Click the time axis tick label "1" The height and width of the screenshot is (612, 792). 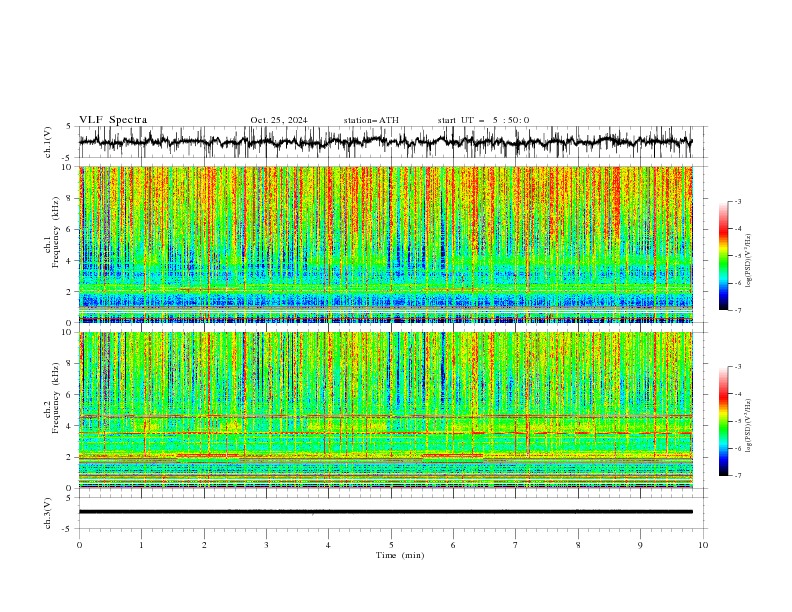141,545
